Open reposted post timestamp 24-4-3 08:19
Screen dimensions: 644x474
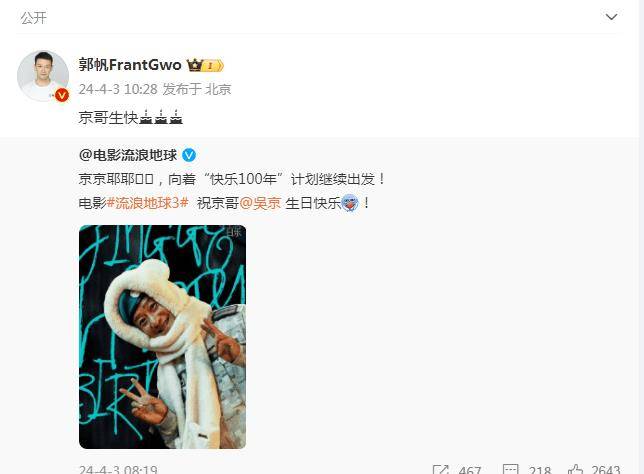point(118,469)
